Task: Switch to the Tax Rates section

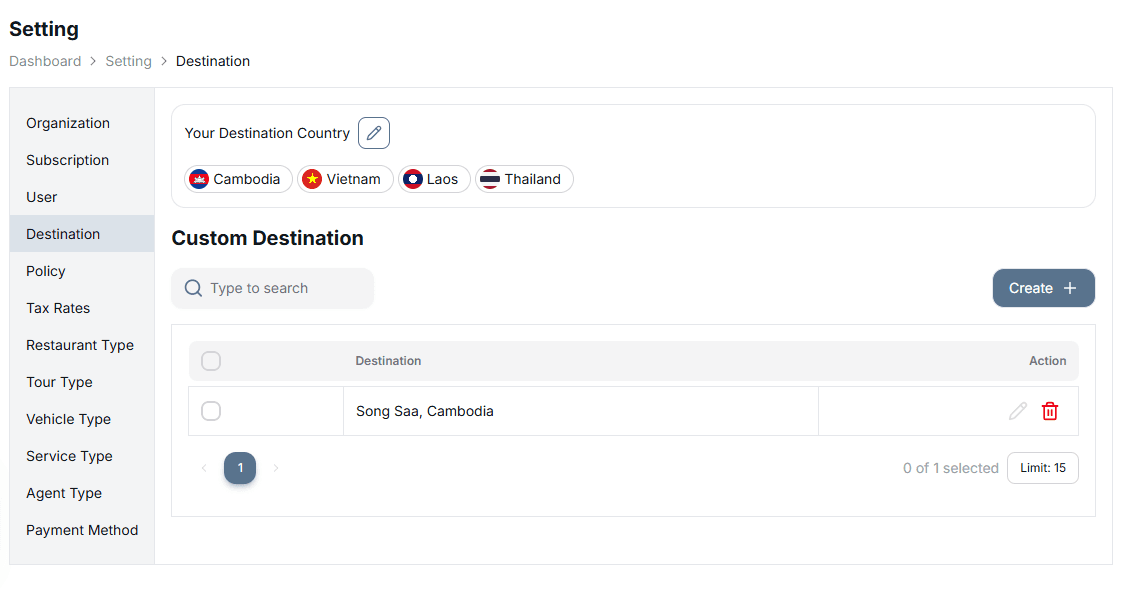Action: 56,307
